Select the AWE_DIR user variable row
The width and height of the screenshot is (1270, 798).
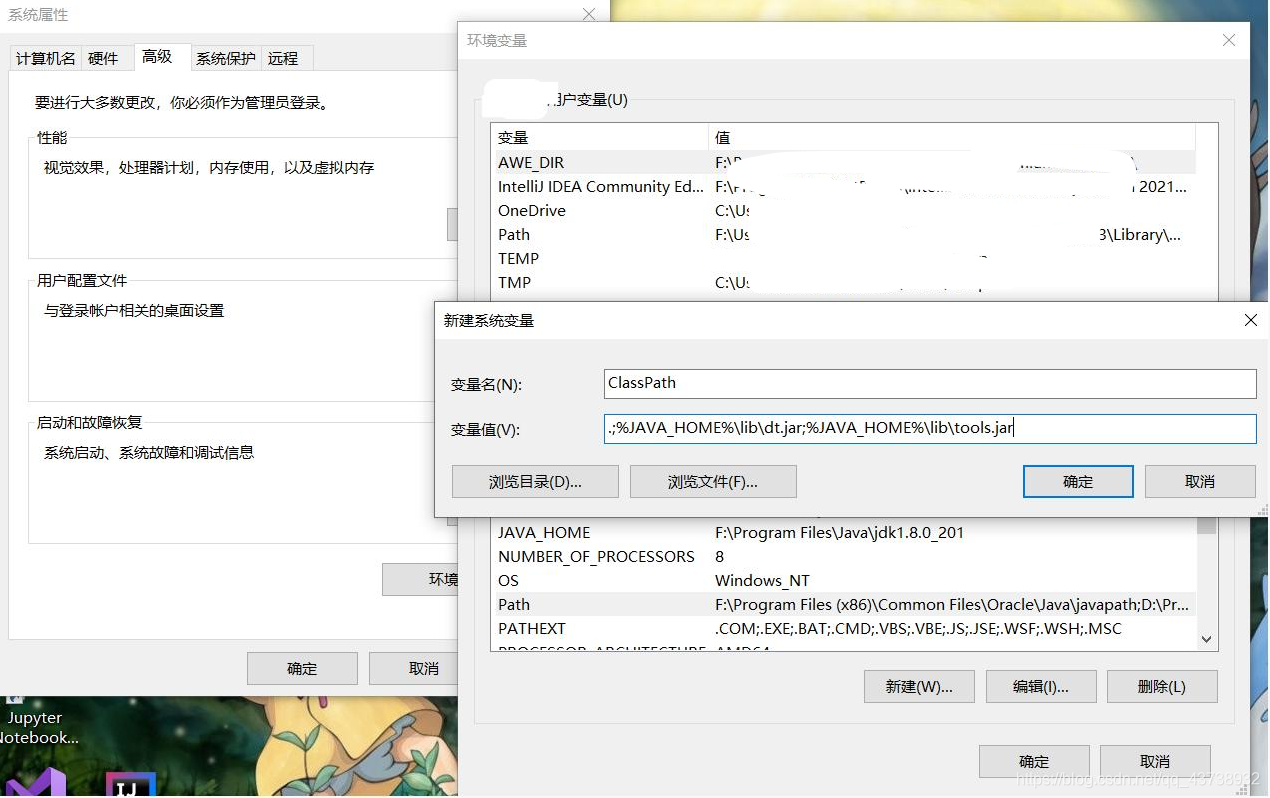point(844,162)
